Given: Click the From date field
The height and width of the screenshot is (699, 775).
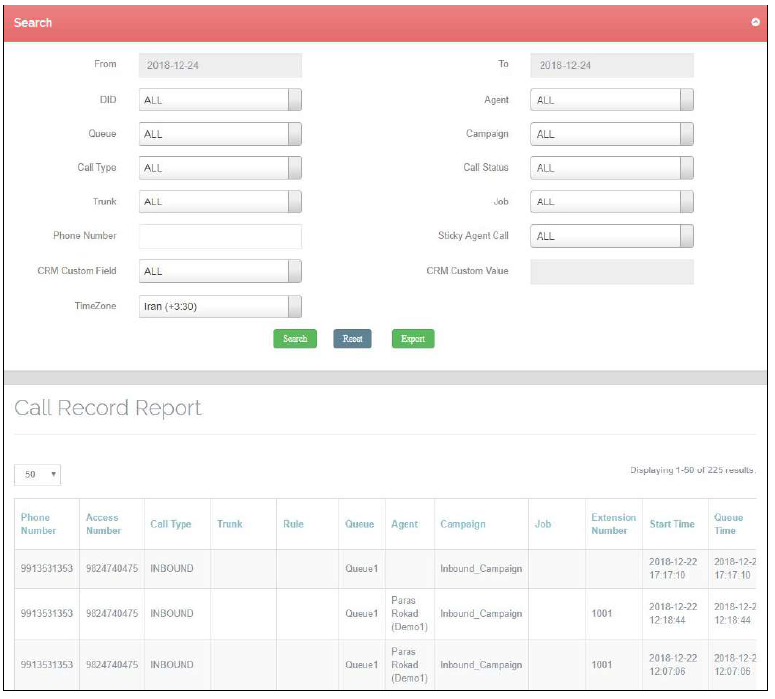Looking at the screenshot, I should tap(220, 65).
